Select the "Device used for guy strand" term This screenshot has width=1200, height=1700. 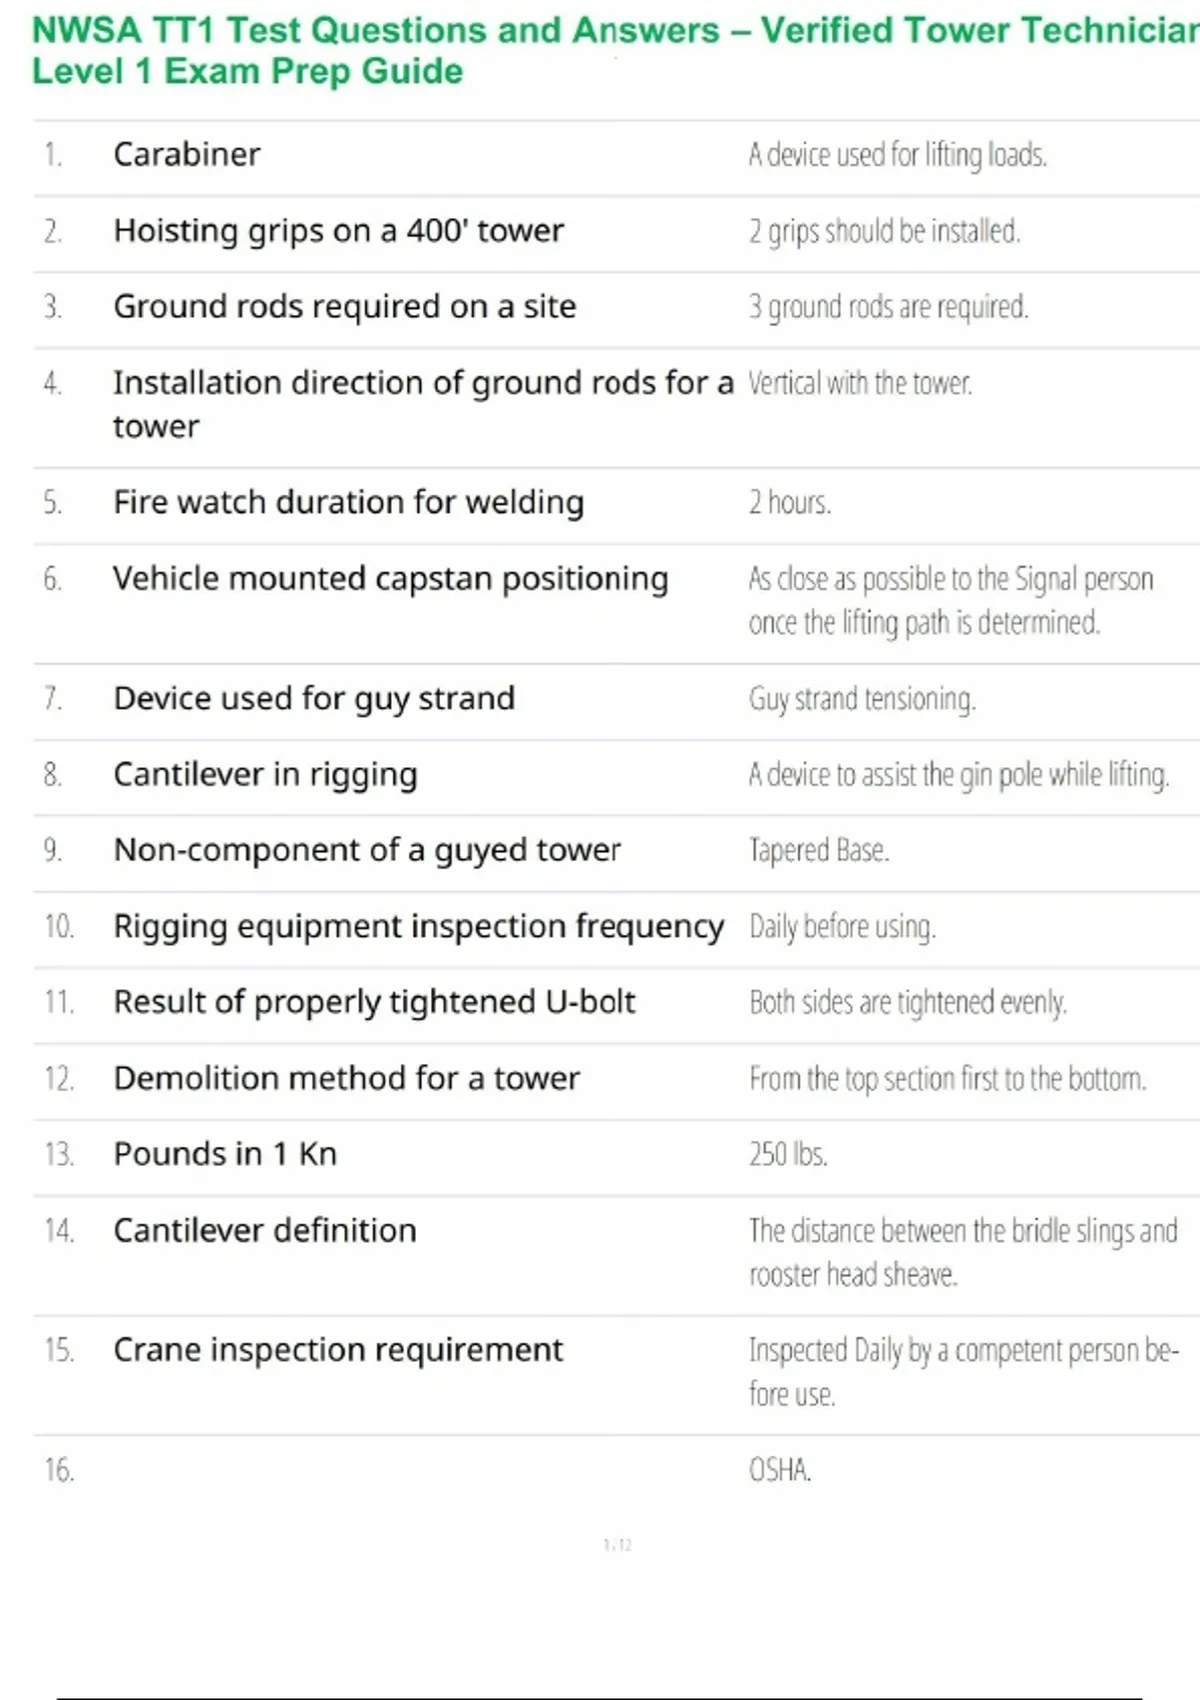314,698
